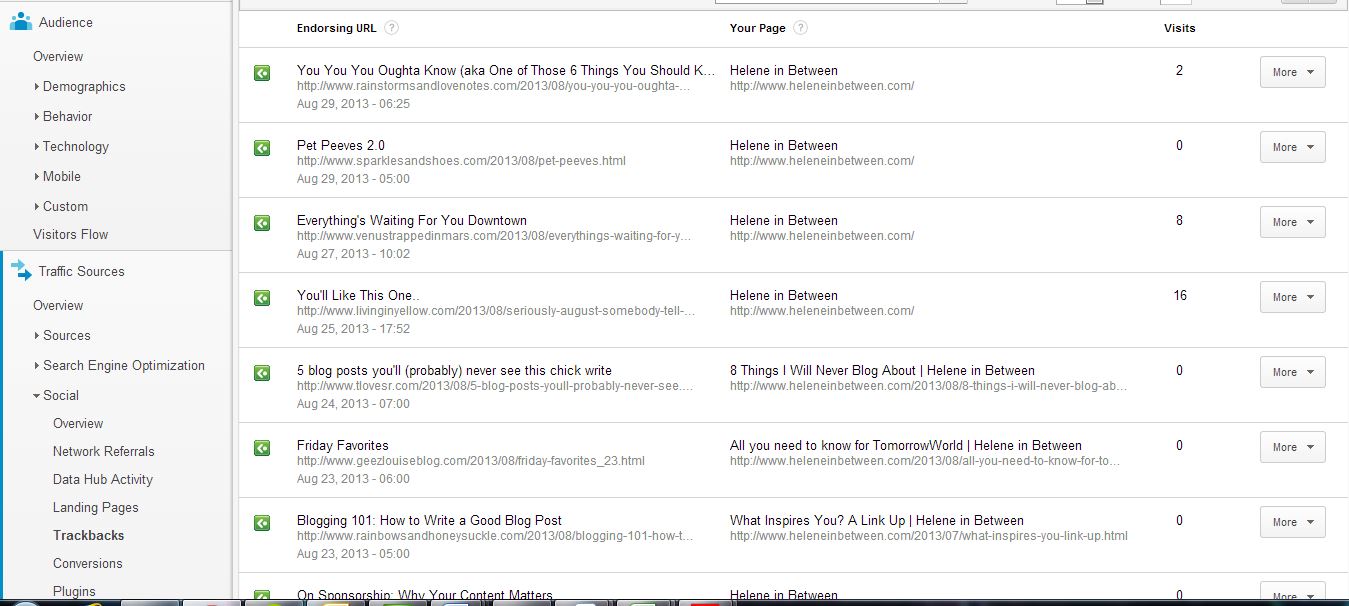Expand the Sources section
The width and height of the screenshot is (1349, 606).
(x=62, y=336)
